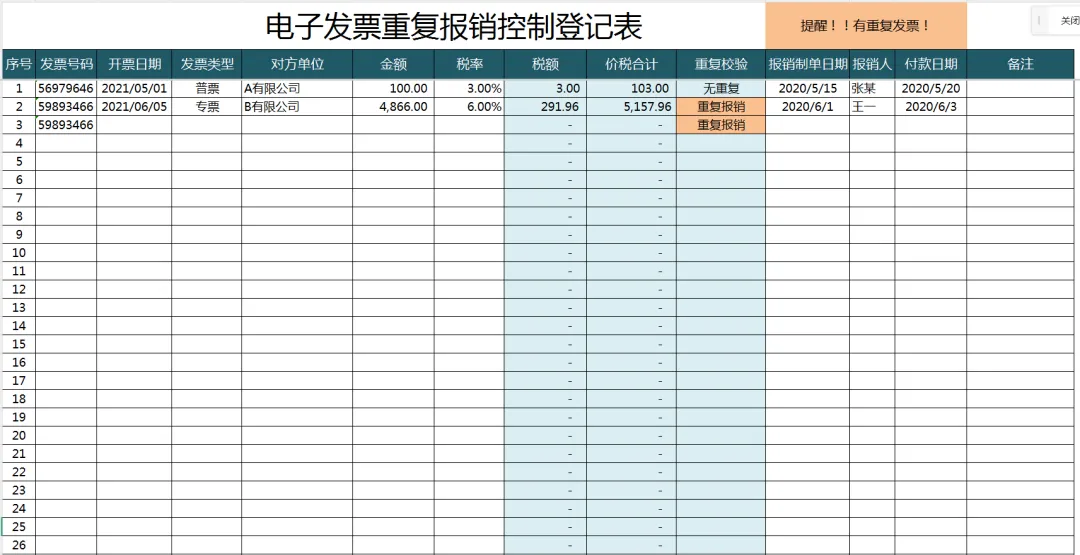Click the 提醒!!有重复发票! warning cell

pyautogui.click(x=866, y=25)
